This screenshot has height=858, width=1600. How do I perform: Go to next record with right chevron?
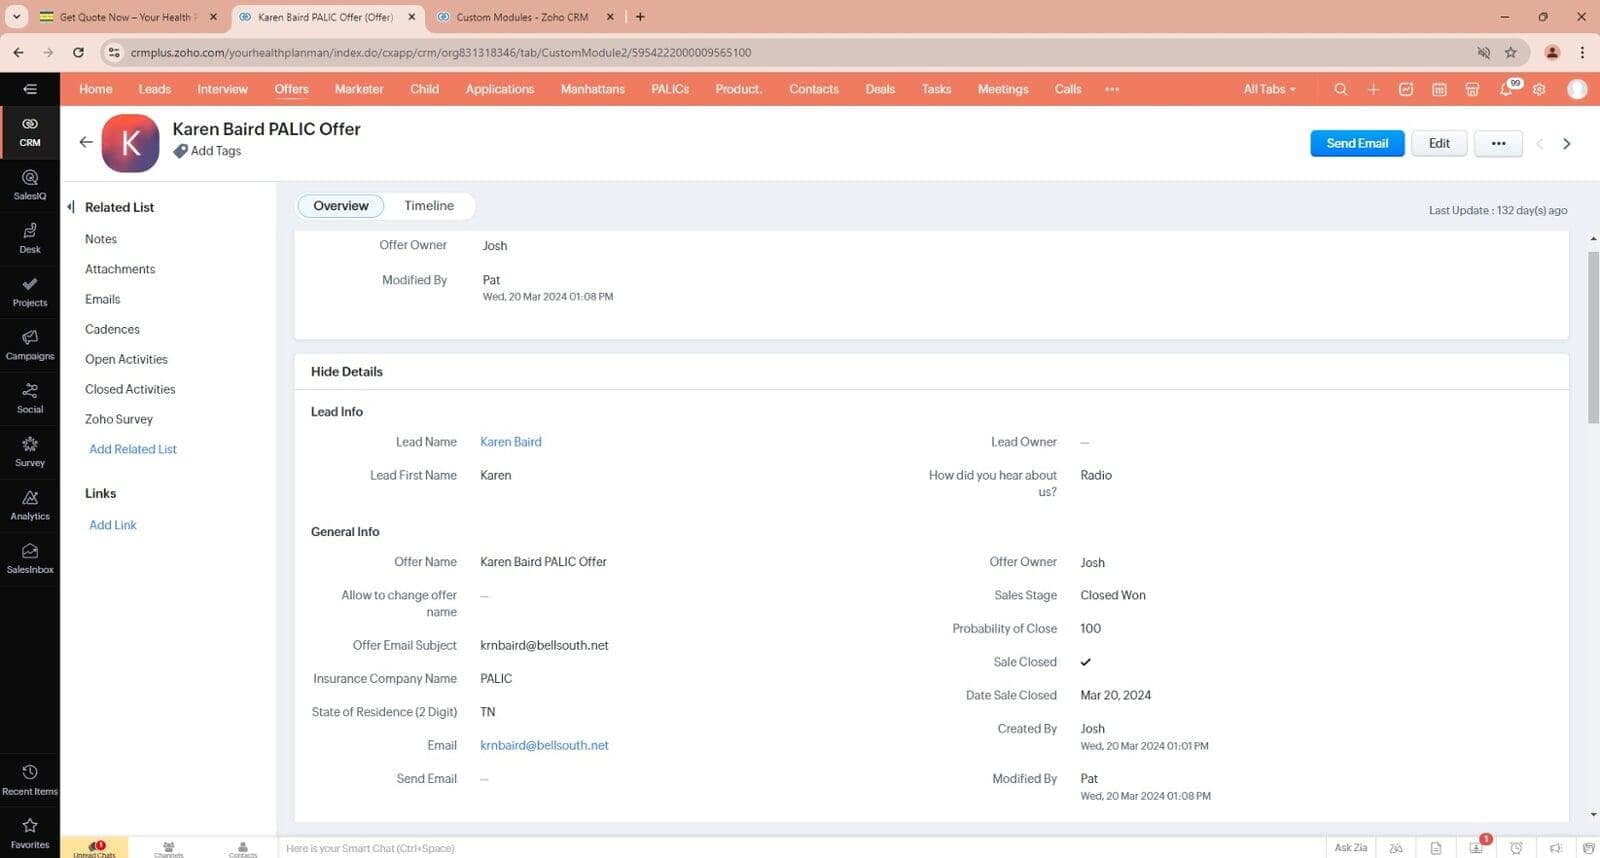(x=1567, y=144)
